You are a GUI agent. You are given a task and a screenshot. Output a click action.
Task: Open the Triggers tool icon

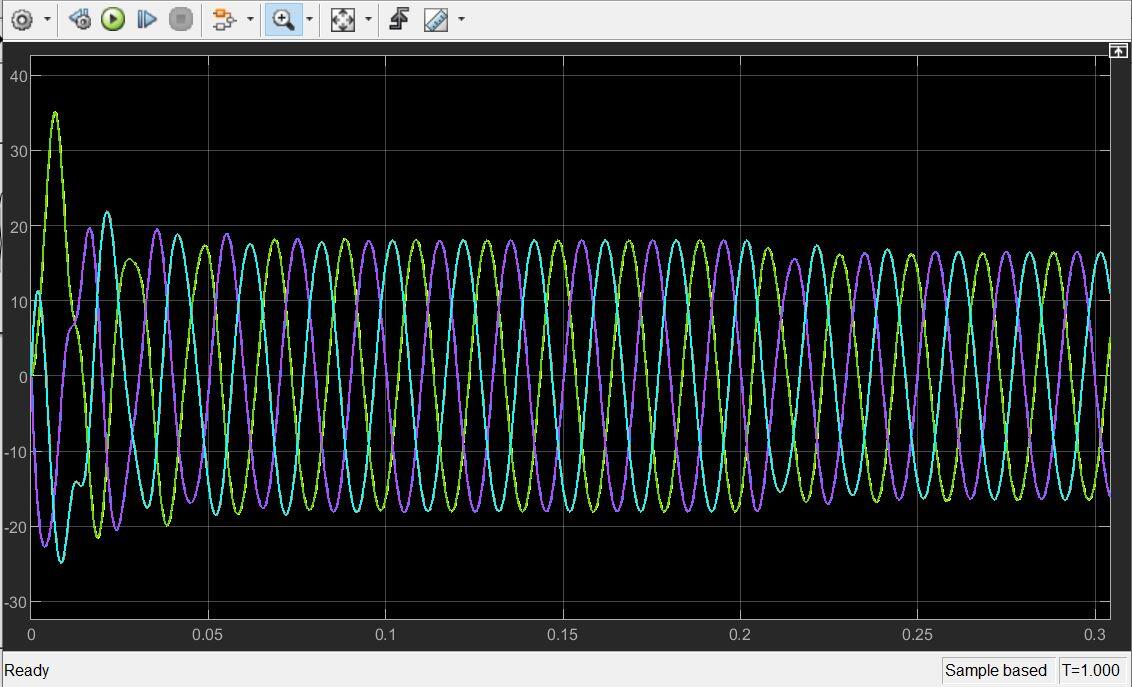coord(399,19)
